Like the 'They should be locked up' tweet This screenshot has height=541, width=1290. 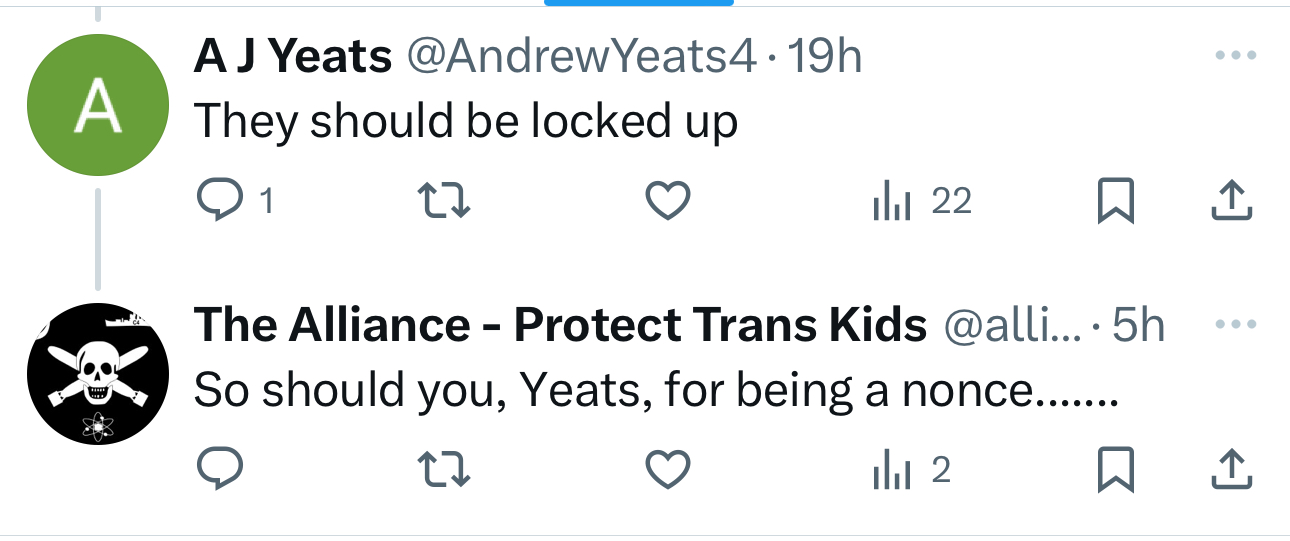tap(665, 203)
